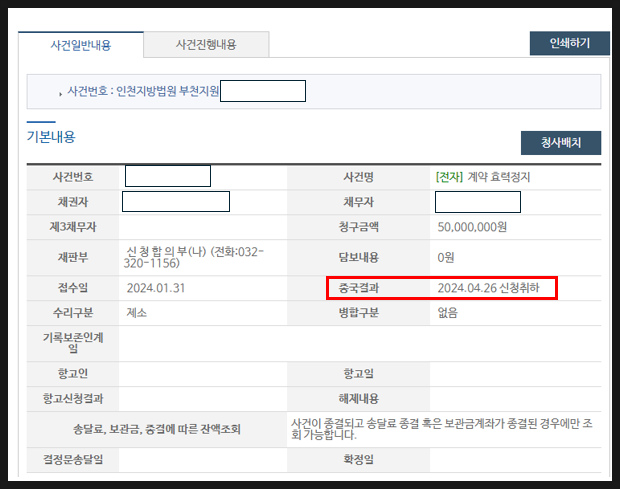620x489 pixels.
Task: Select the 사건번호 value box in table
Action: pyautogui.click(x=167, y=176)
